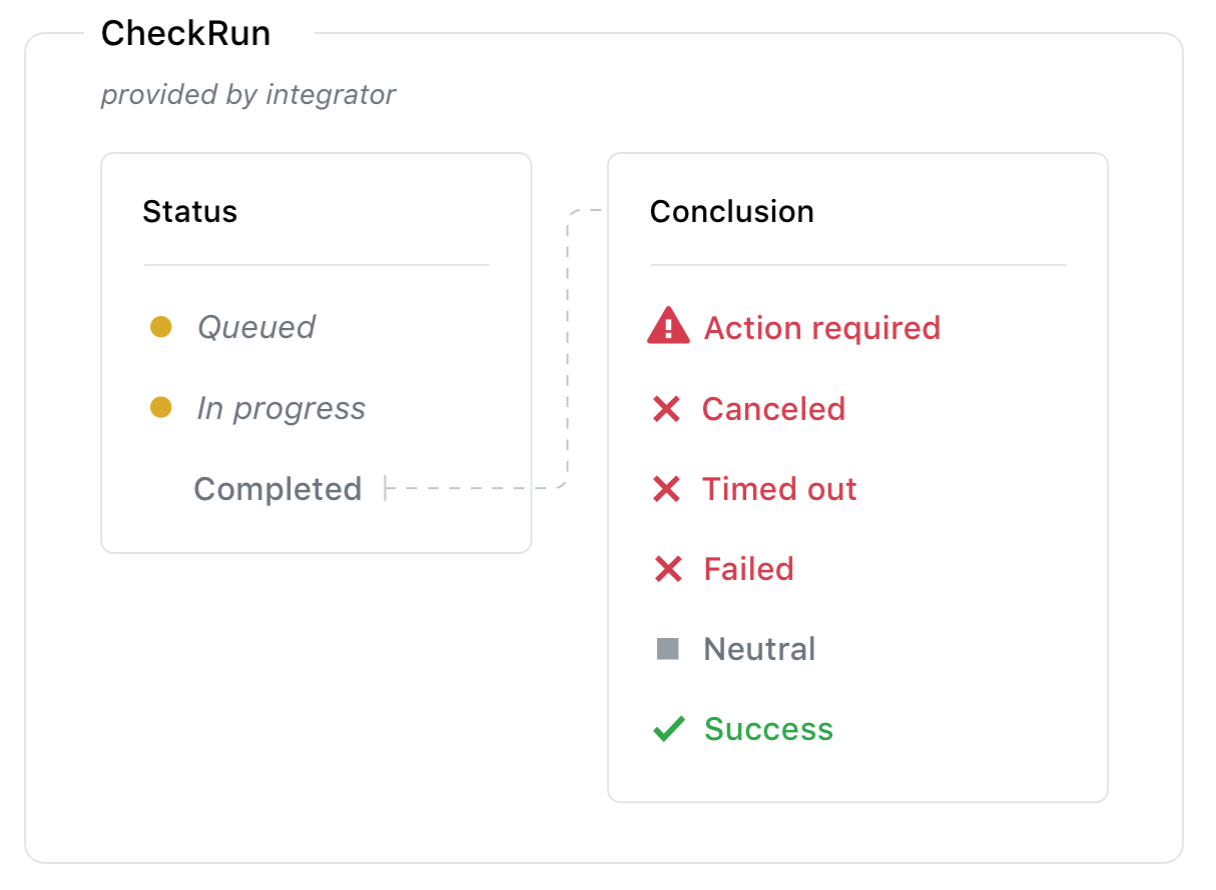This screenshot has height=890, width=1216.
Task: Select the Queued status label
Action: click(256, 327)
